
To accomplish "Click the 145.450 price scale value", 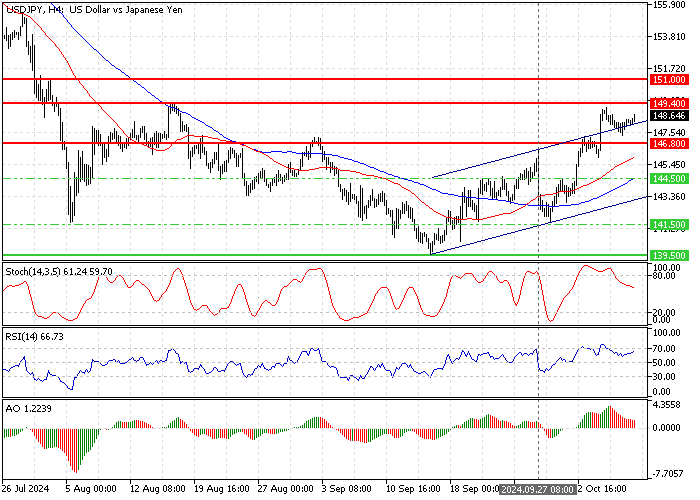I will pyautogui.click(x=669, y=165).
